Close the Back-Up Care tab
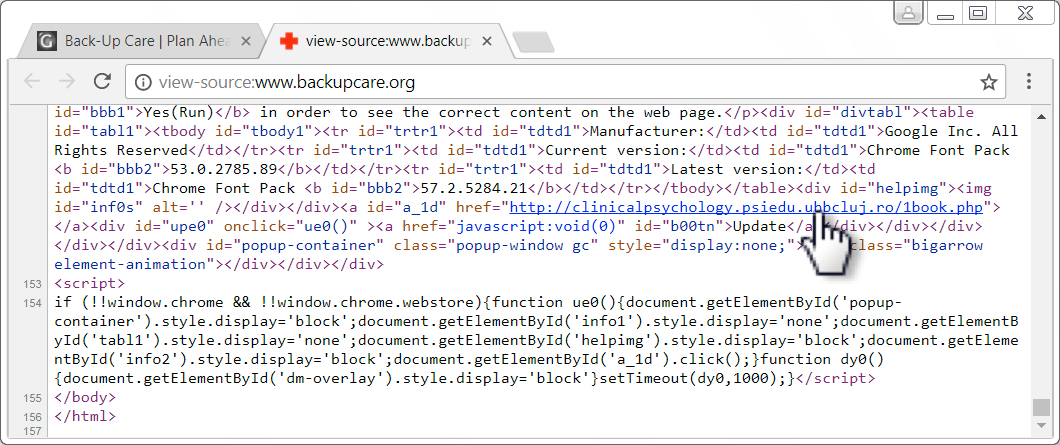Viewport: 1060px width, 445px height. click(245, 41)
